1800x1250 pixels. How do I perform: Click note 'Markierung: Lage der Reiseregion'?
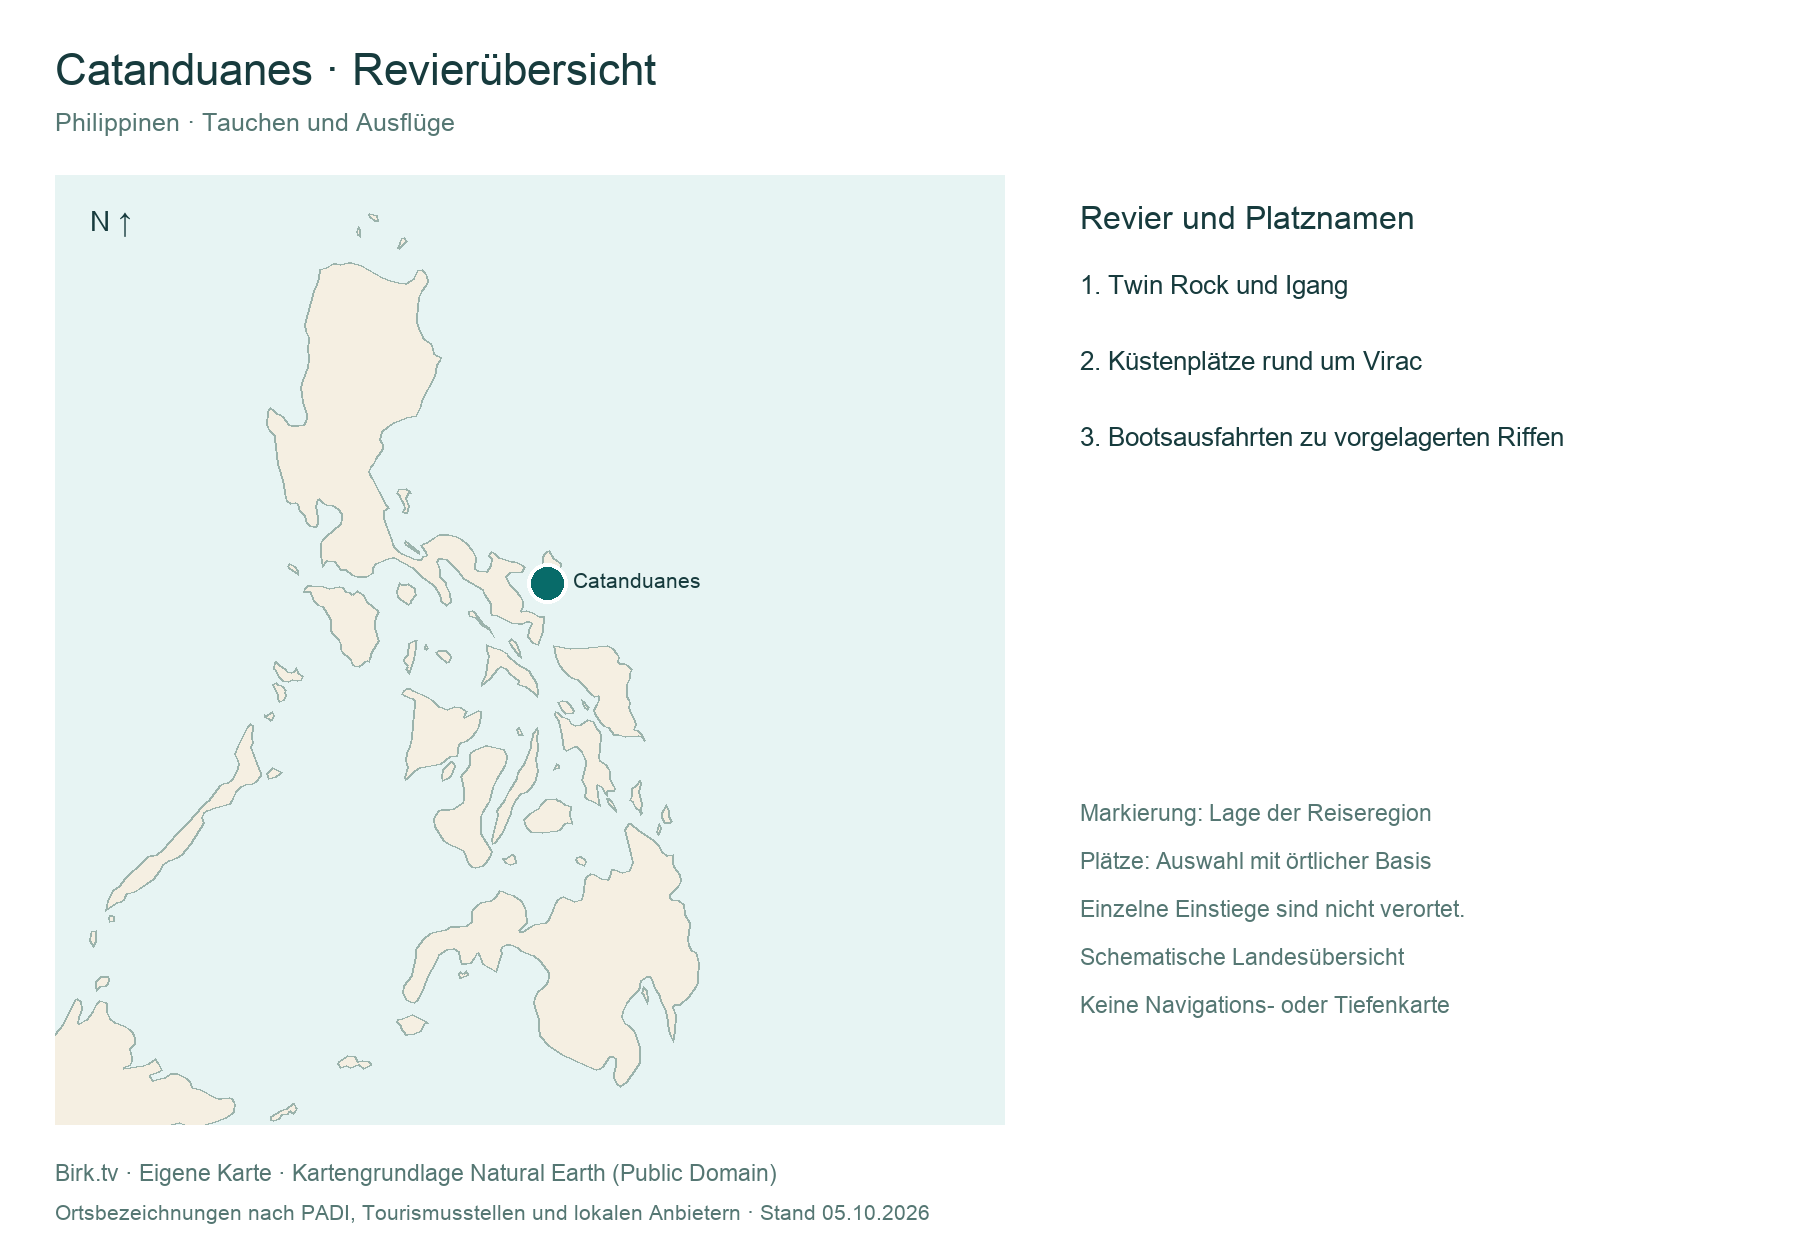pos(1256,813)
